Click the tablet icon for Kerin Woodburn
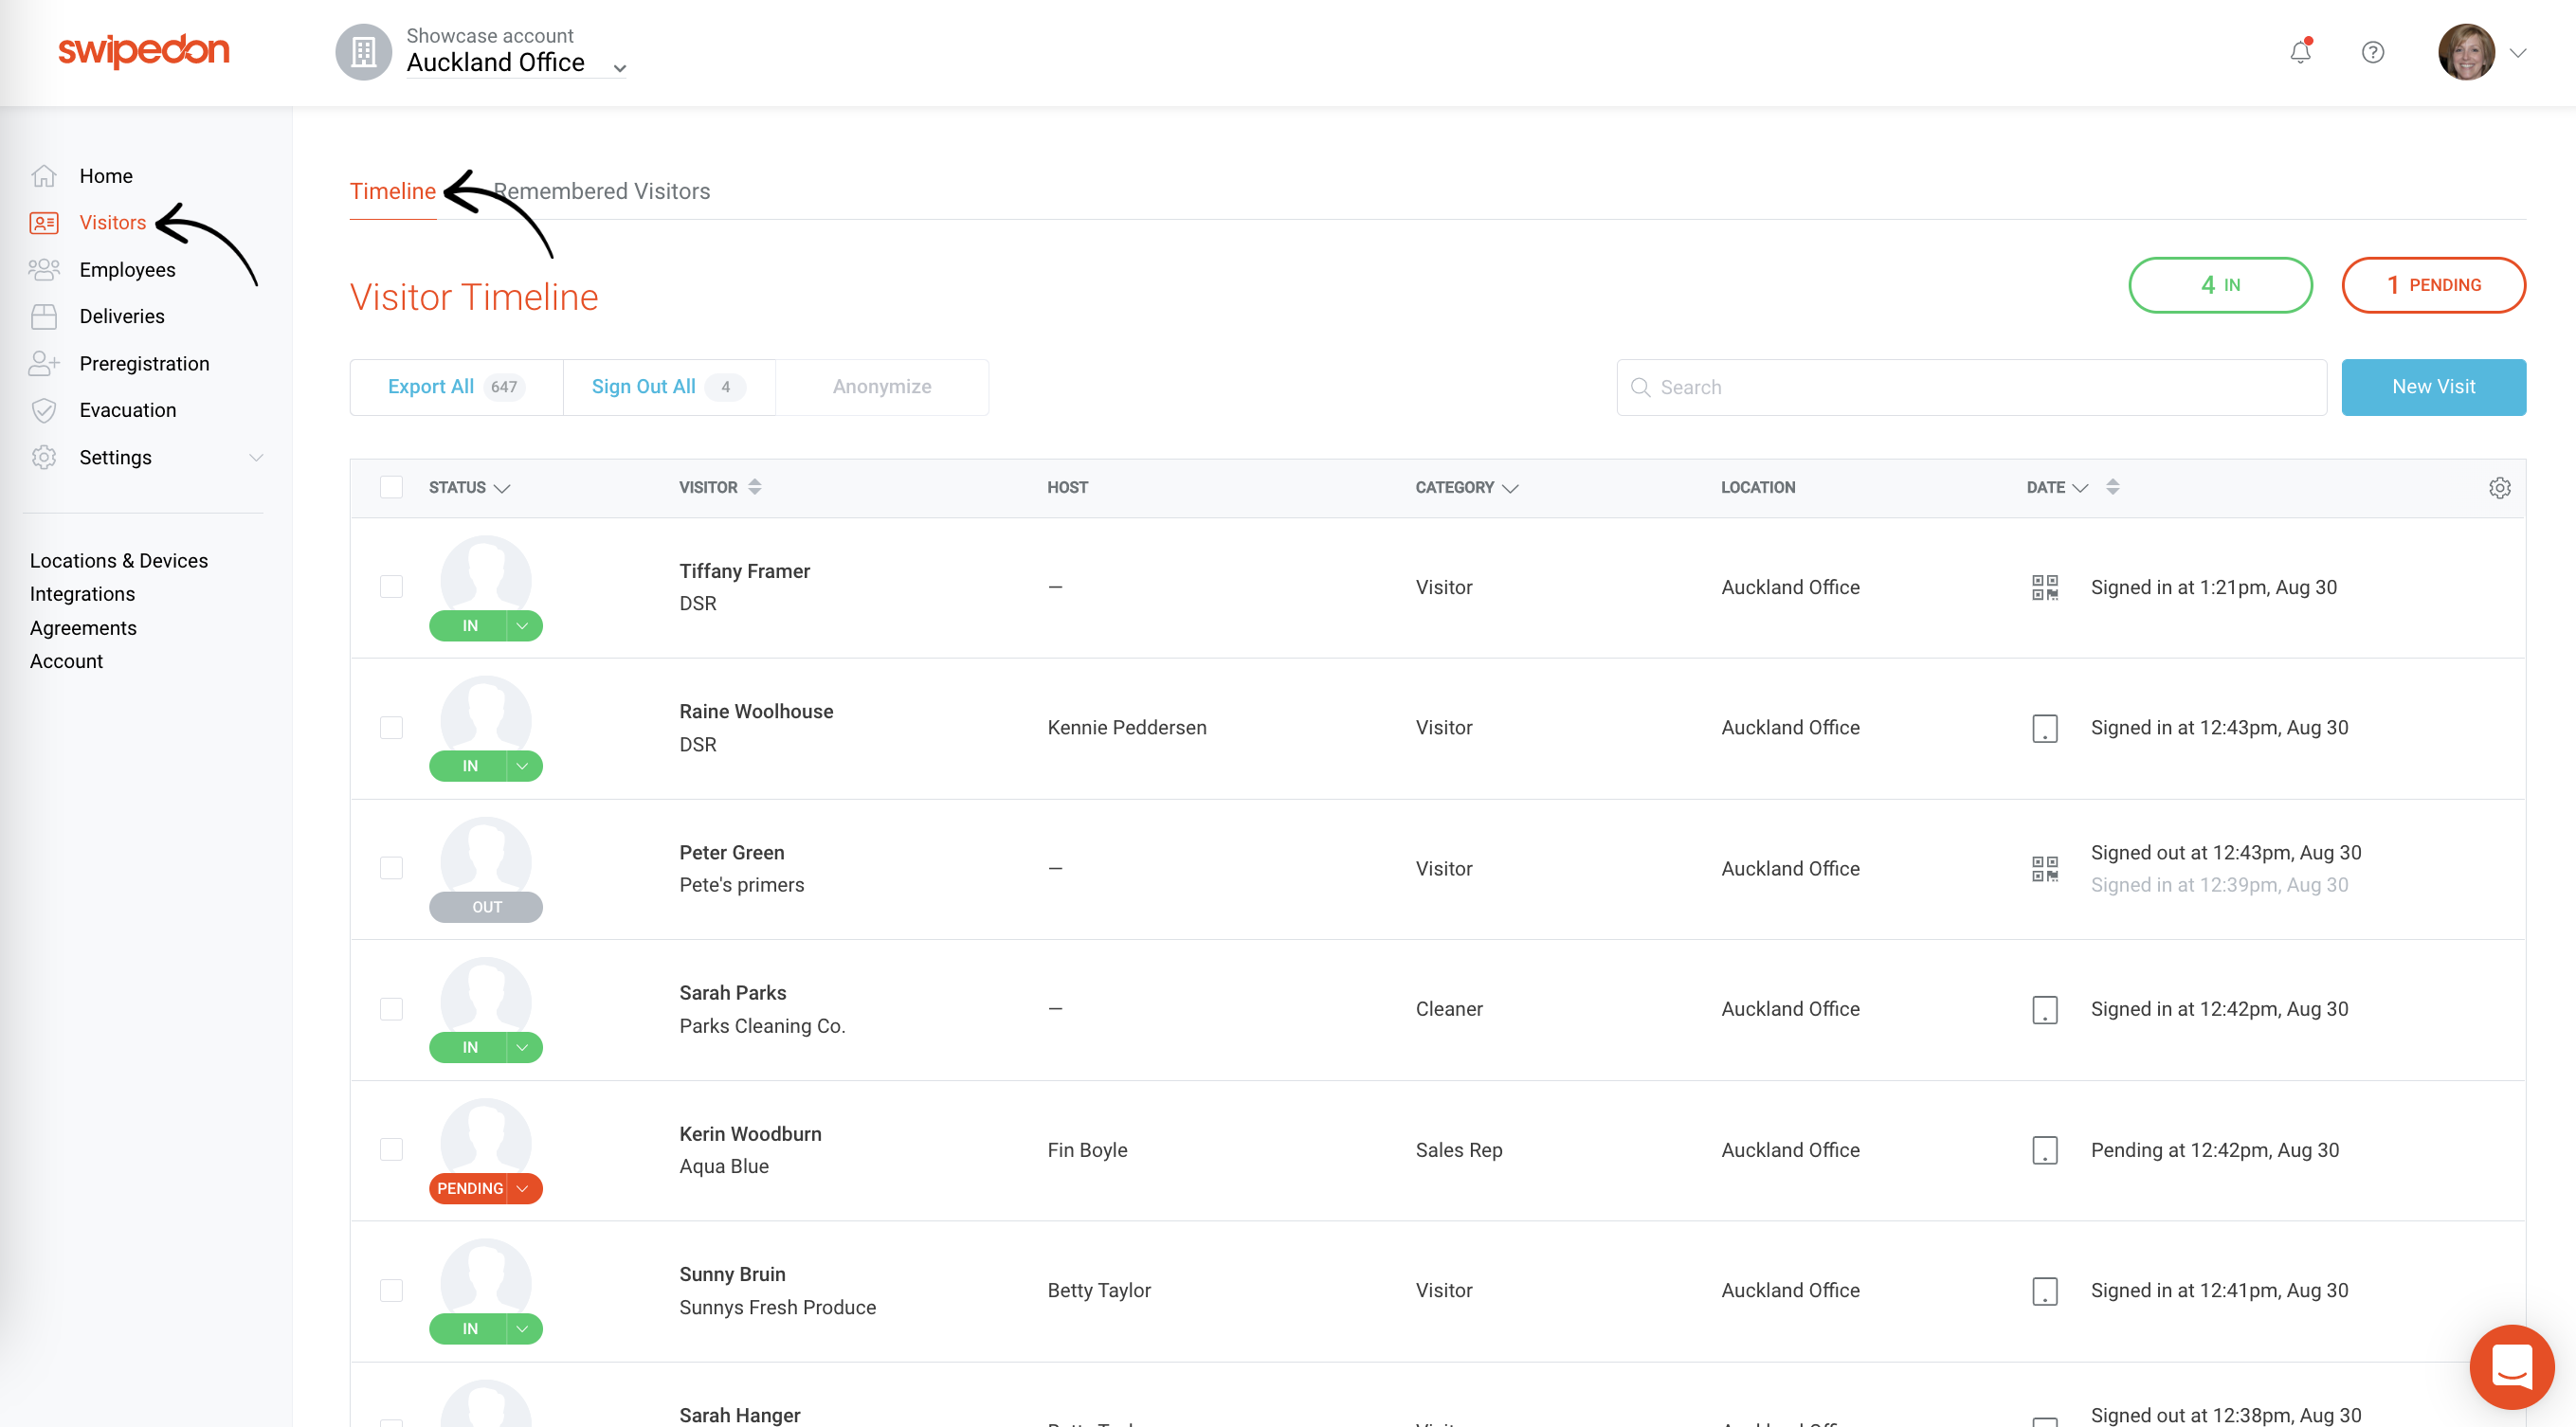This screenshot has width=2576, height=1427. (2045, 1150)
